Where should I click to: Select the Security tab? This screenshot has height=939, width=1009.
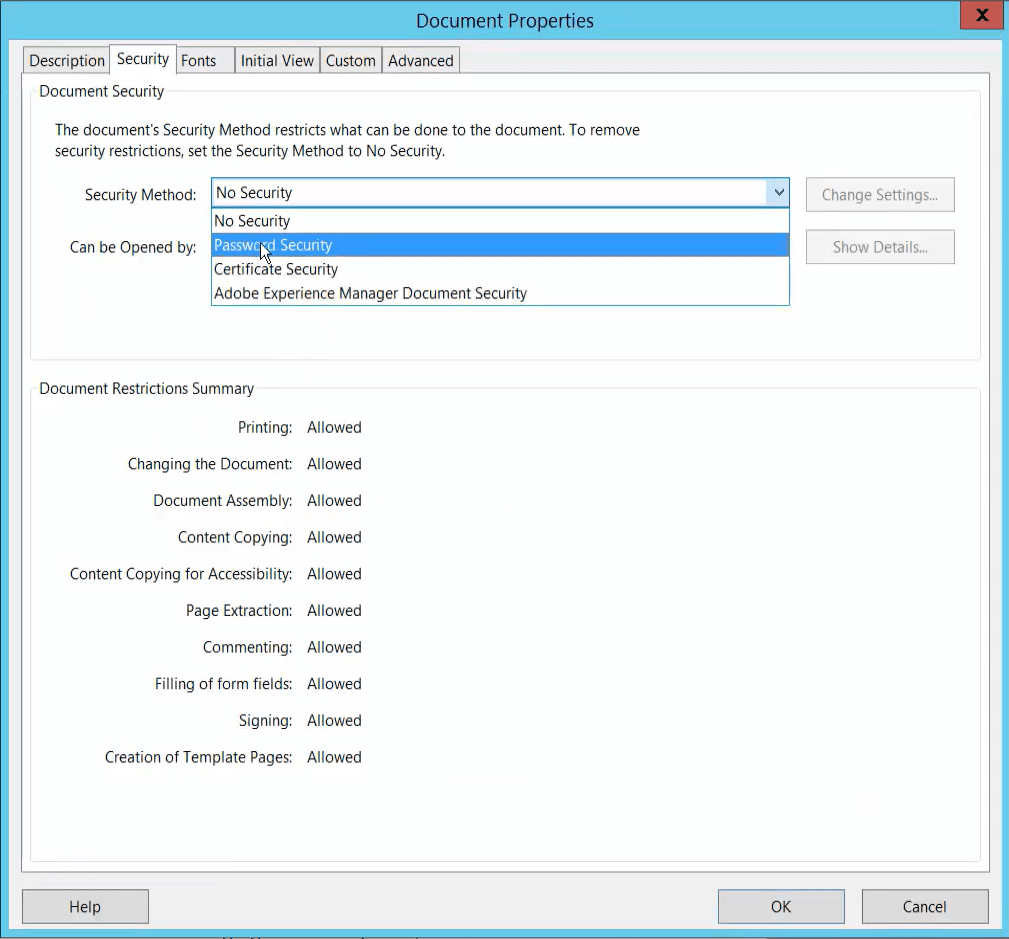coord(142,58)
